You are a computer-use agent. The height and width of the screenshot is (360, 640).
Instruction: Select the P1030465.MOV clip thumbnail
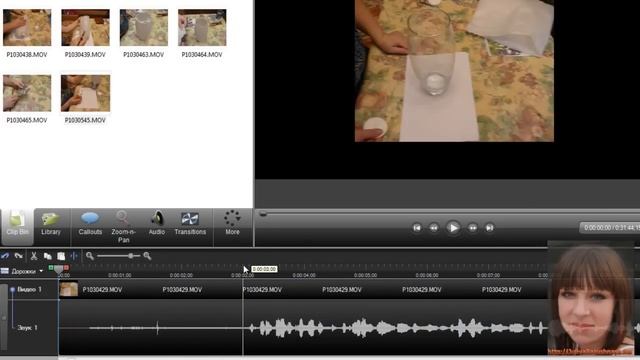tap(27, 93)
